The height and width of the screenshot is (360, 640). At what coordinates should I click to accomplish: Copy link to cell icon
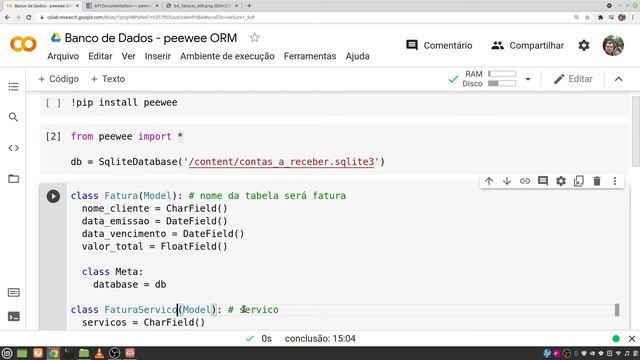(525, 181)
